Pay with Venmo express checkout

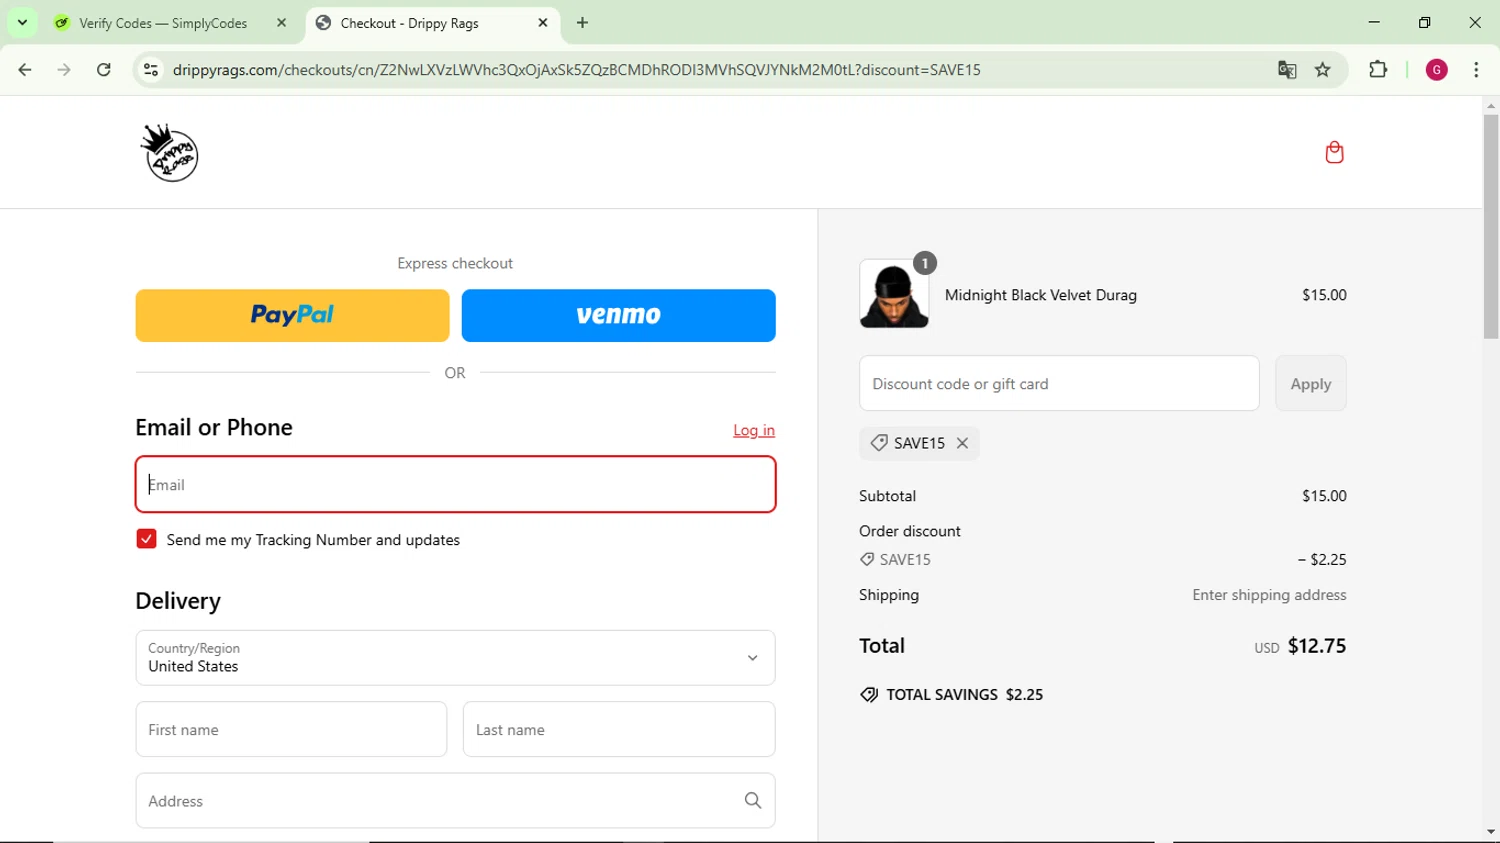[618, 315]
